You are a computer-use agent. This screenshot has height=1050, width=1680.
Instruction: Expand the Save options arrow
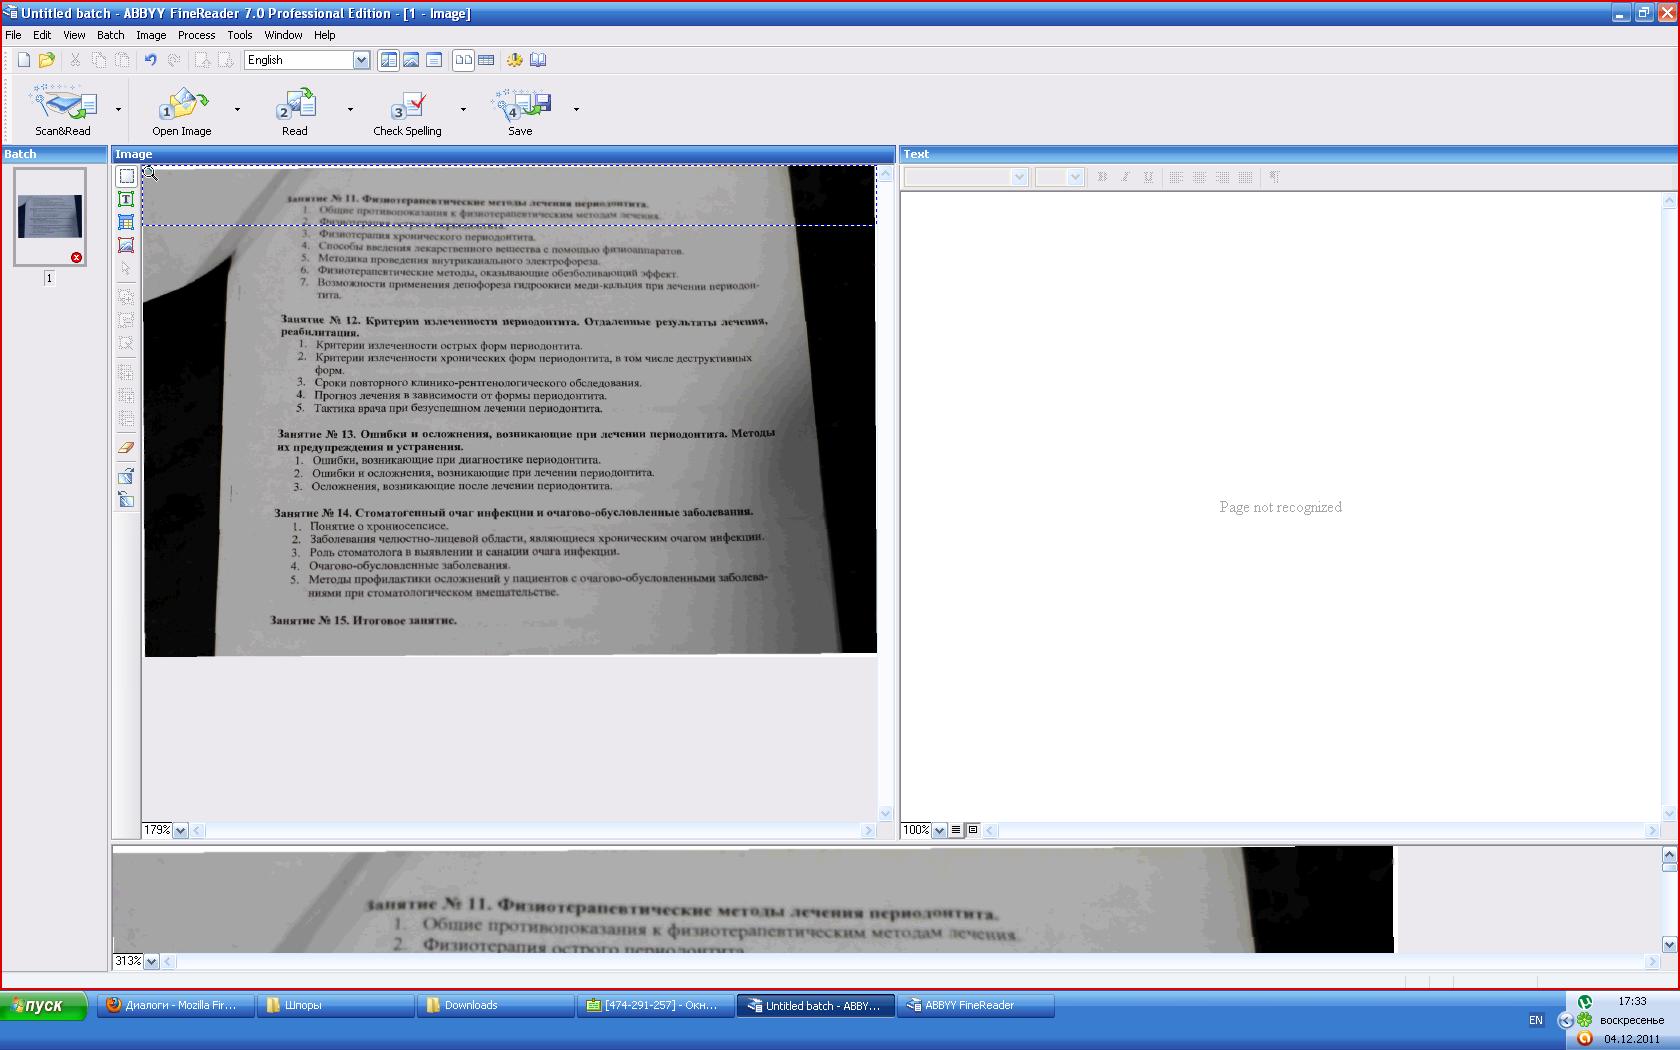576,109
